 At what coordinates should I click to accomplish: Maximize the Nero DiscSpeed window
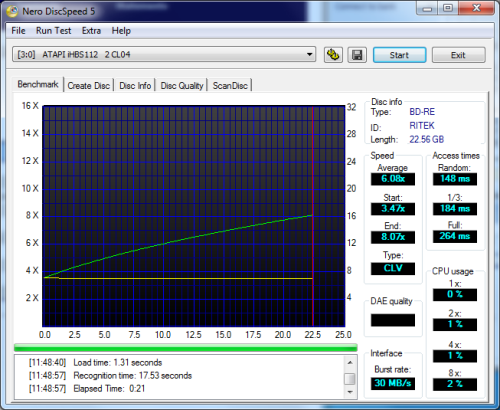448,8
